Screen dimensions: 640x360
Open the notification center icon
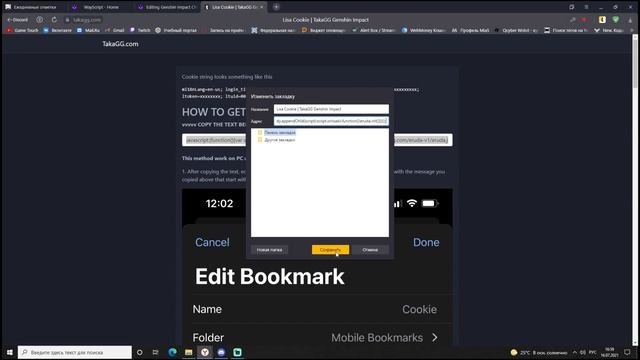tap(627, 352)
